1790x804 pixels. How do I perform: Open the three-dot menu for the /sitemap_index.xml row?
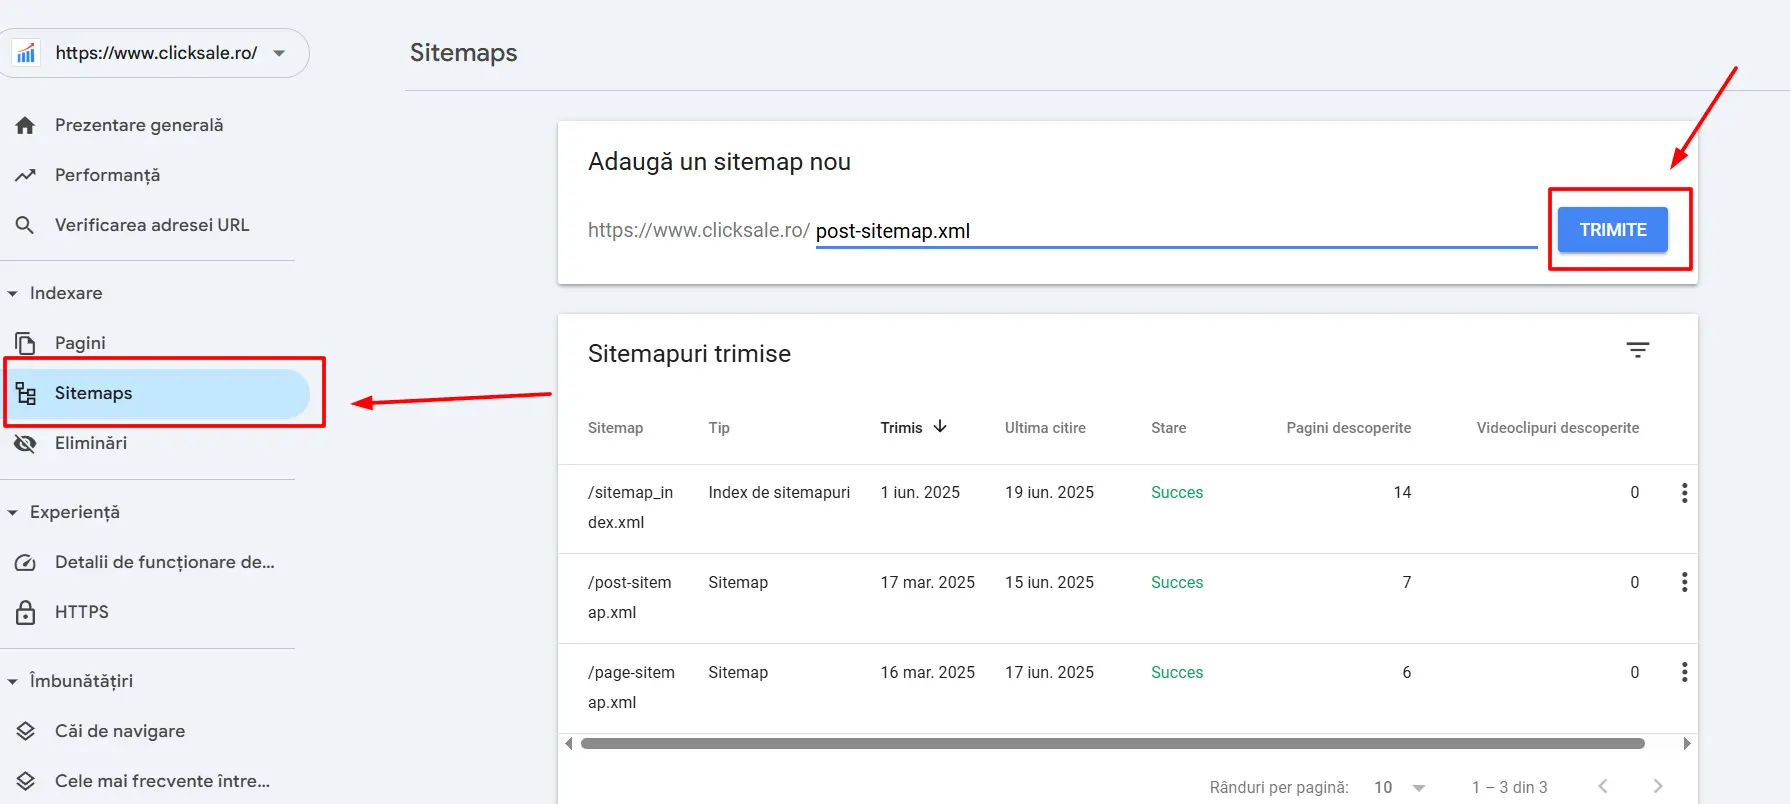coord(1684,493)
